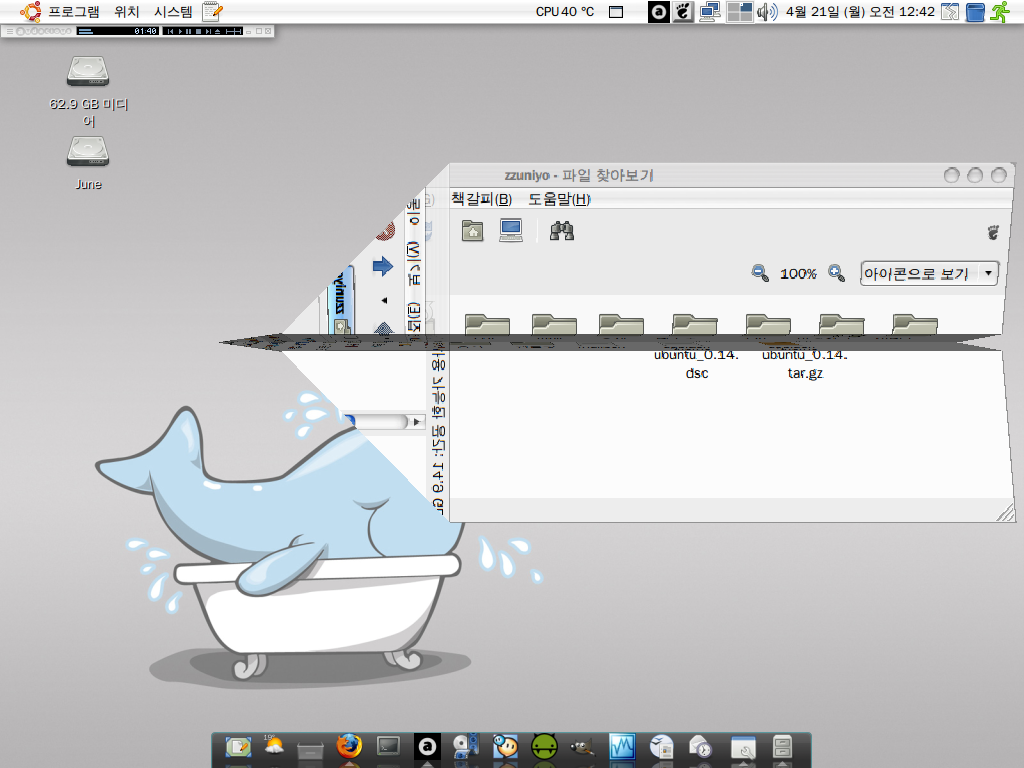
Task: Open the clock showing 오전 12:42
Action: tap(860, 12)
